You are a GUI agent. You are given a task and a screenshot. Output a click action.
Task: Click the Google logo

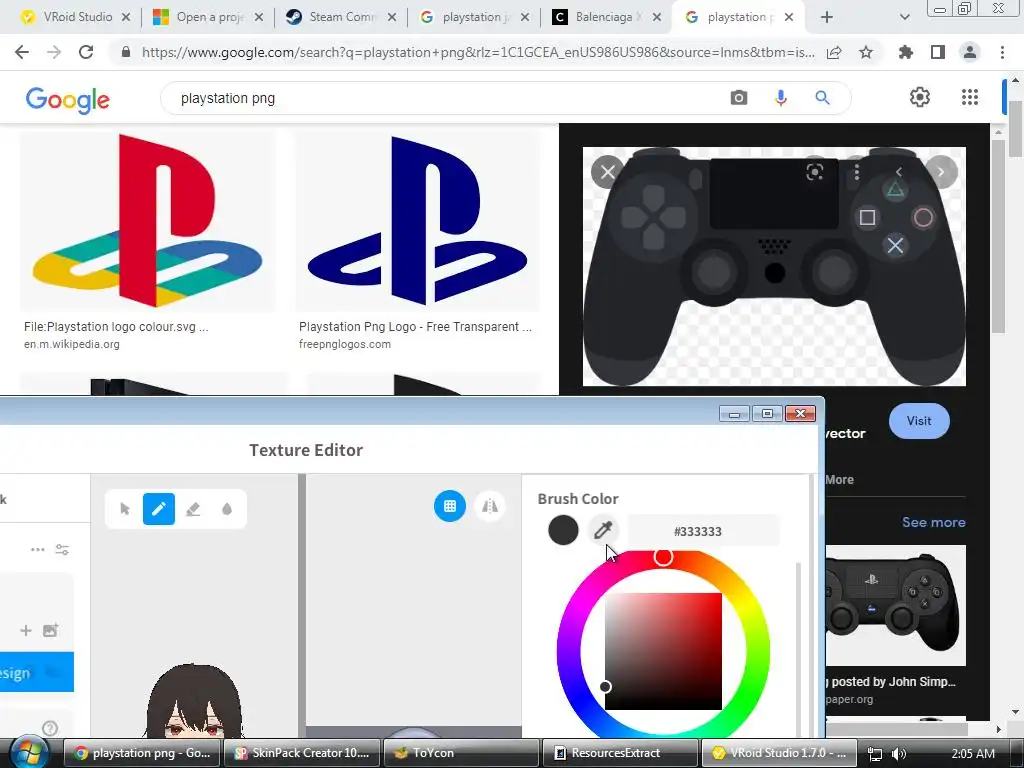pyautogui.click(x=67, y=99)
